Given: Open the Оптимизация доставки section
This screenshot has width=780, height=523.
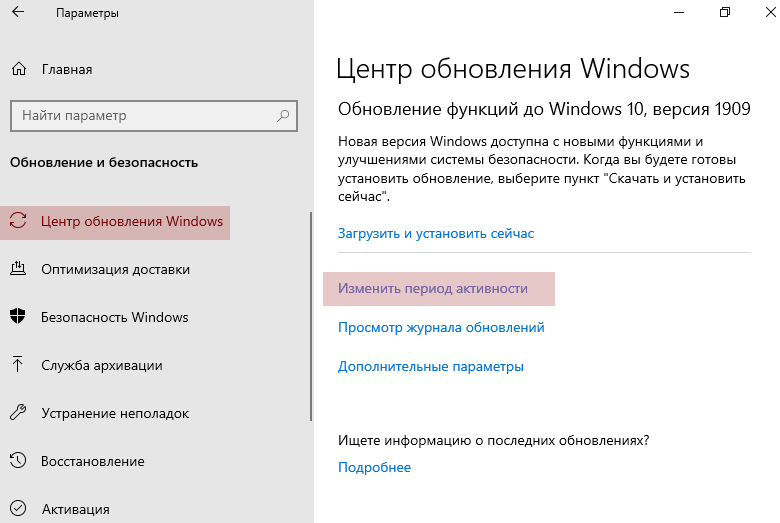Looking at the screenshot, I should (x=115, y=269).
